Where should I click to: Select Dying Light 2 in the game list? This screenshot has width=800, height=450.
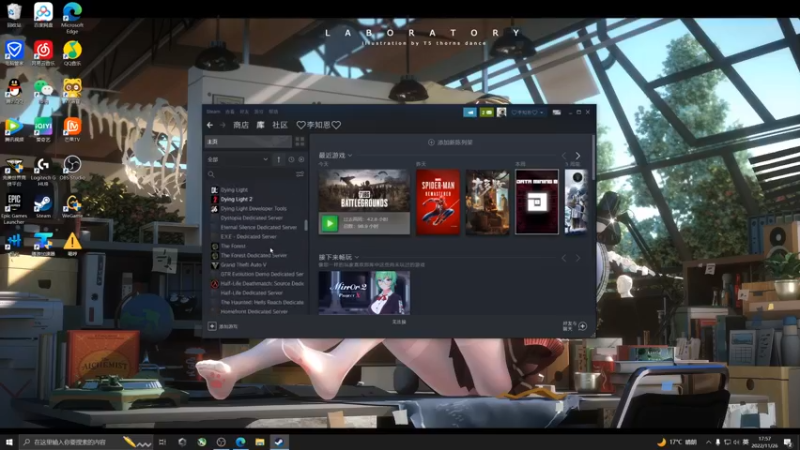pos(236,199)
